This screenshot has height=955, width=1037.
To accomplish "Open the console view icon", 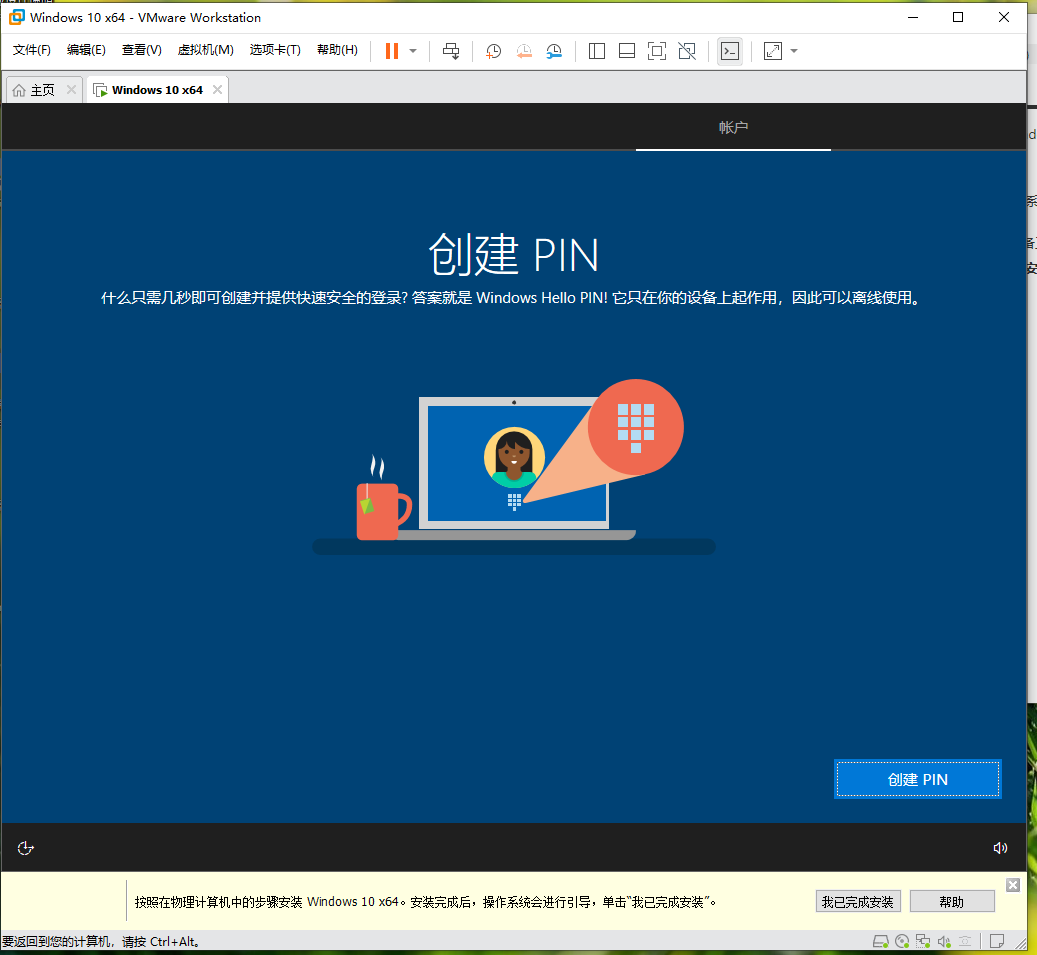I will [730, 51].
